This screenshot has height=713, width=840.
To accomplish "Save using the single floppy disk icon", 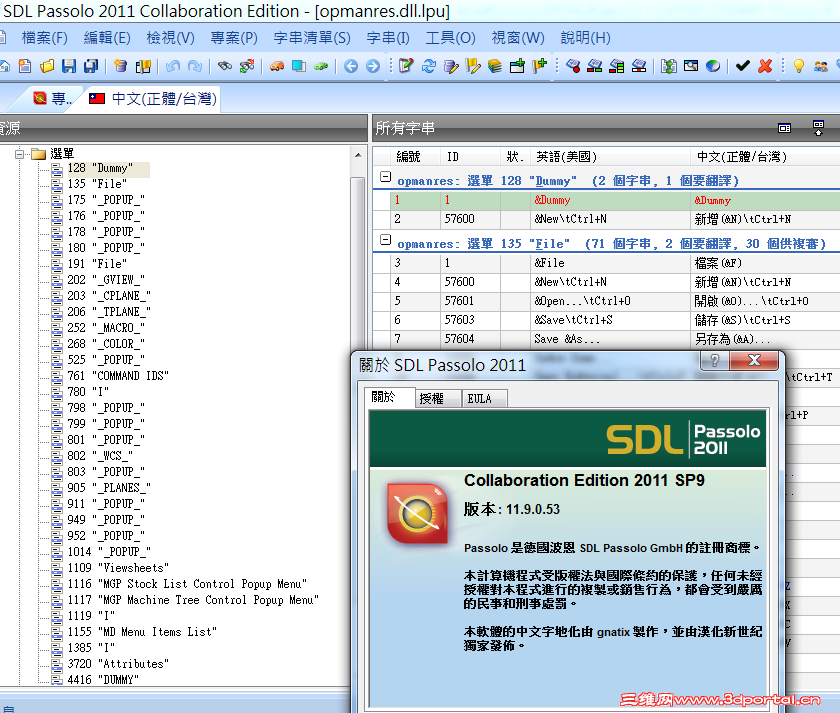I will coord(69,66).
